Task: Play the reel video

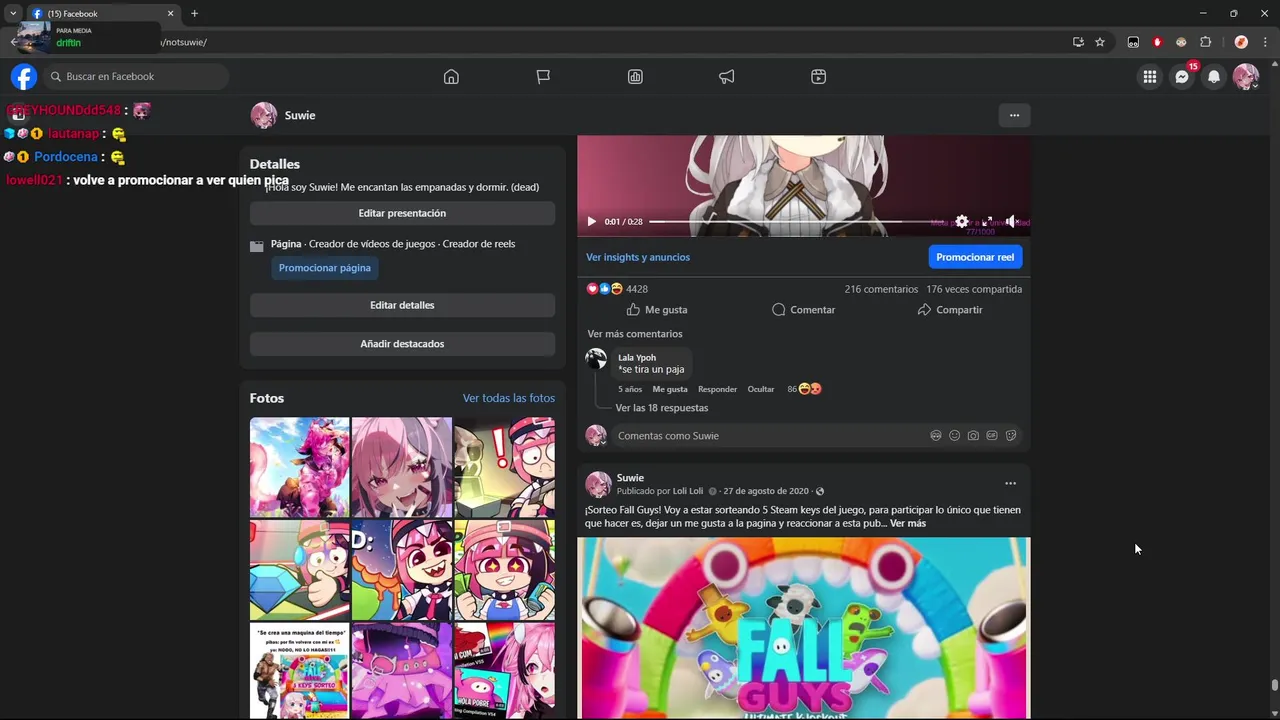Action: (x=591, y=222)
